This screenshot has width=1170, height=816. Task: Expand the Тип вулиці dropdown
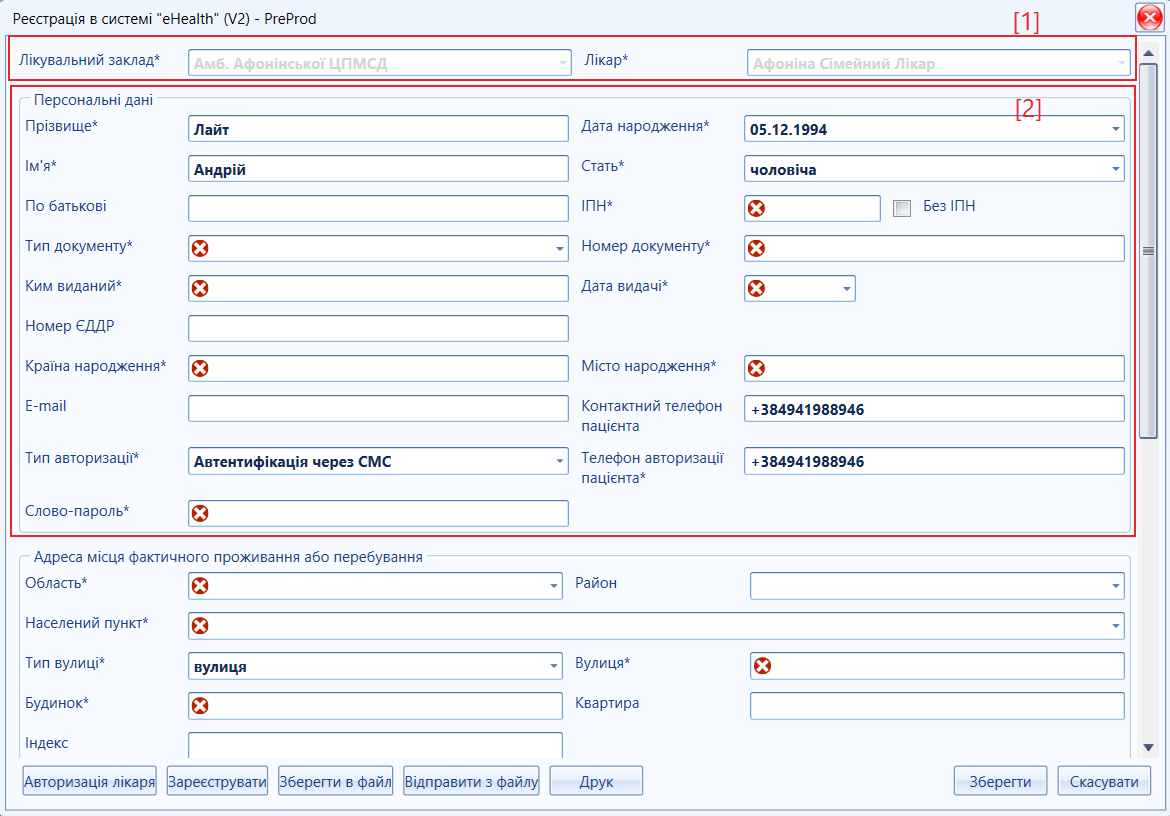click(x=554, y=666)
